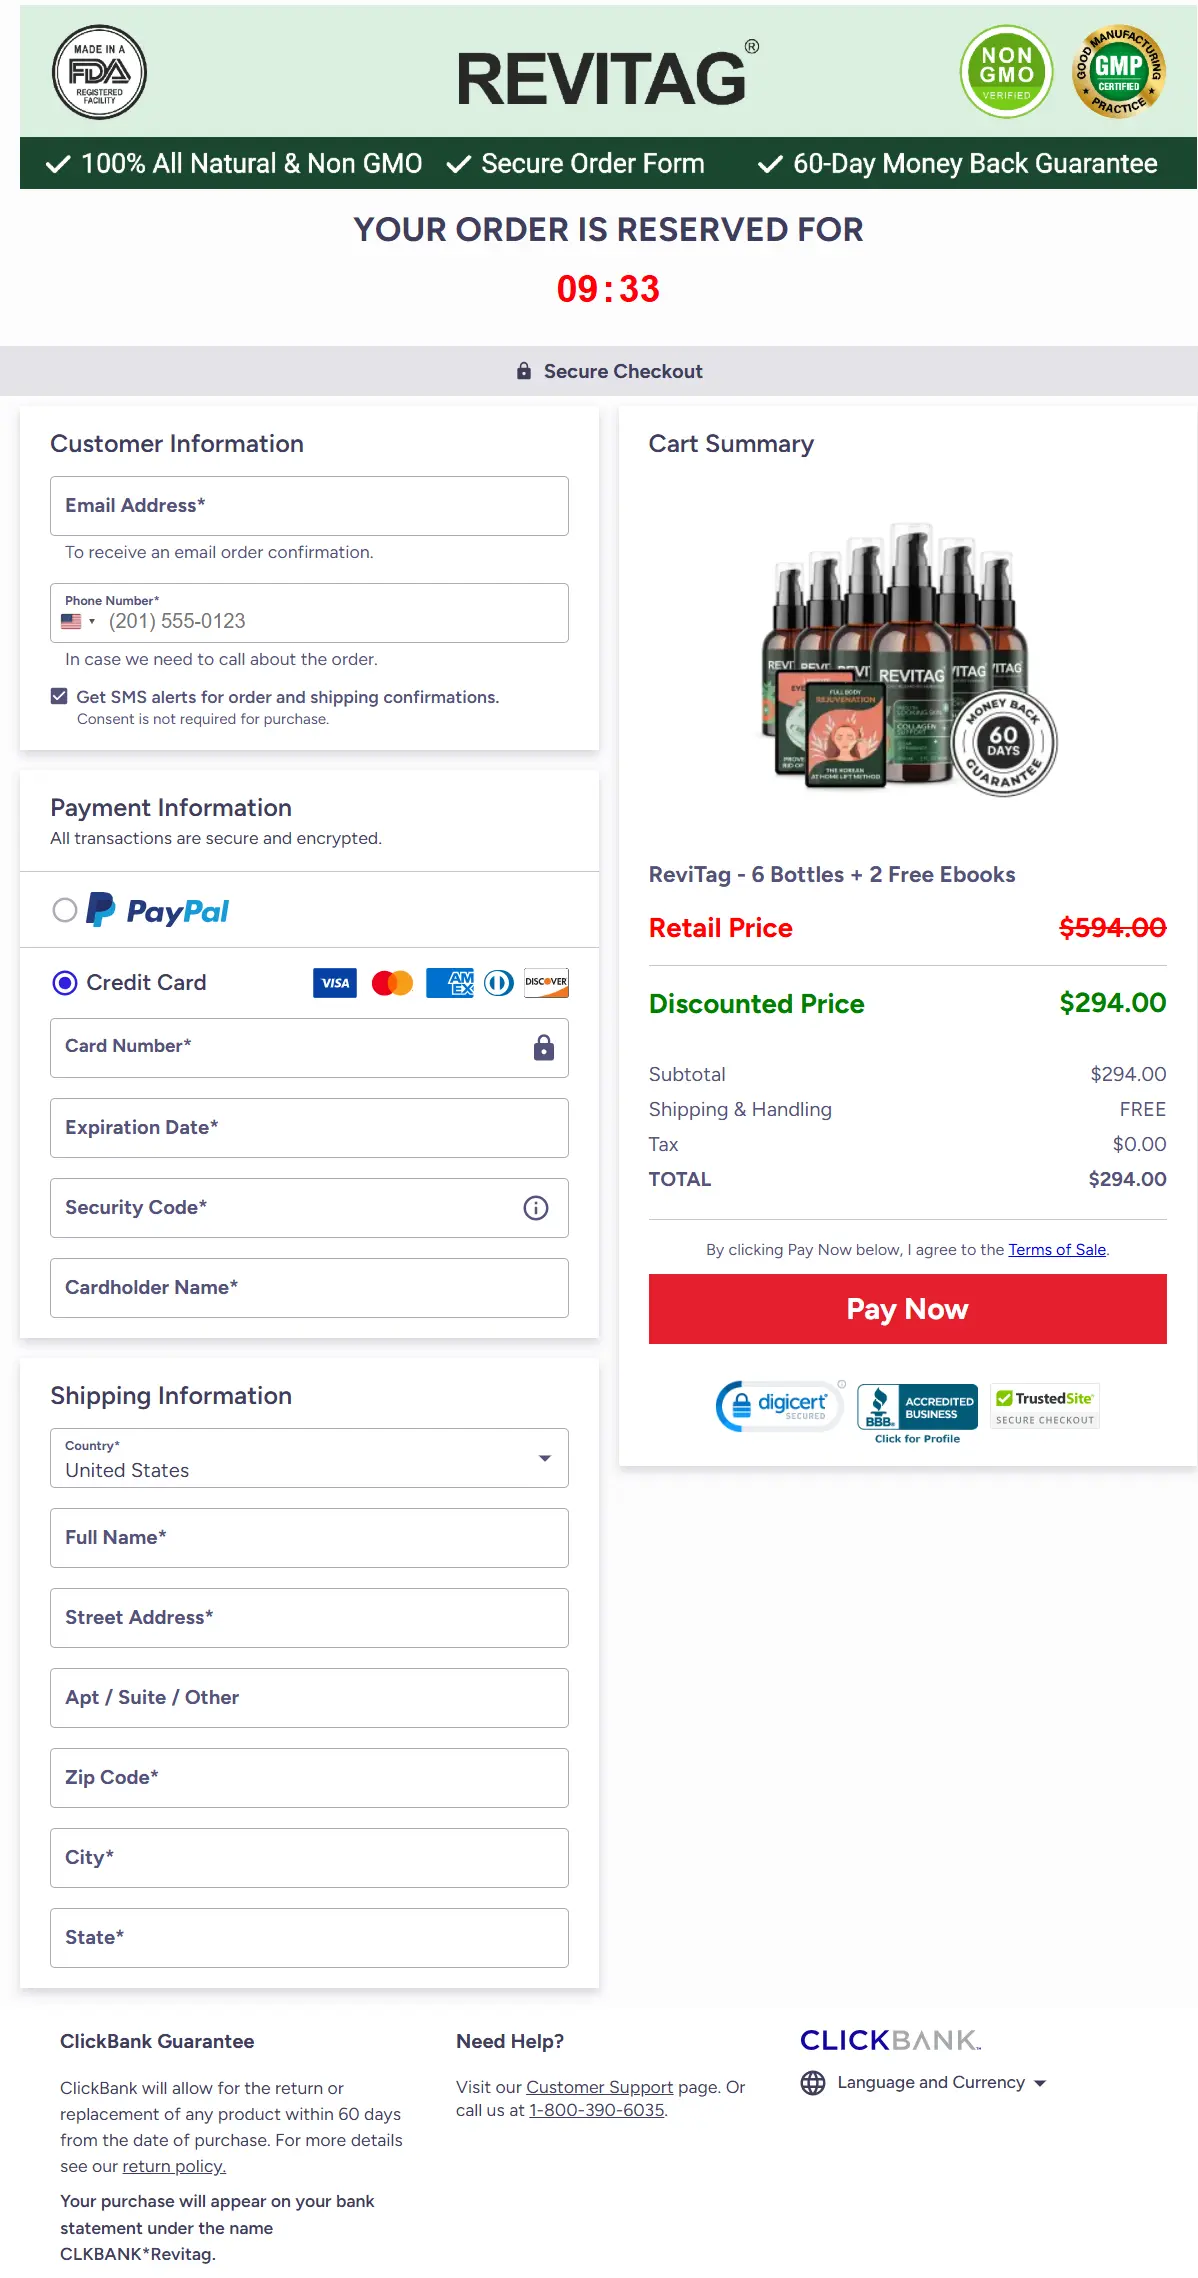
Task: Expand the Language and Currency menu
Action: click(1040, 2083)
